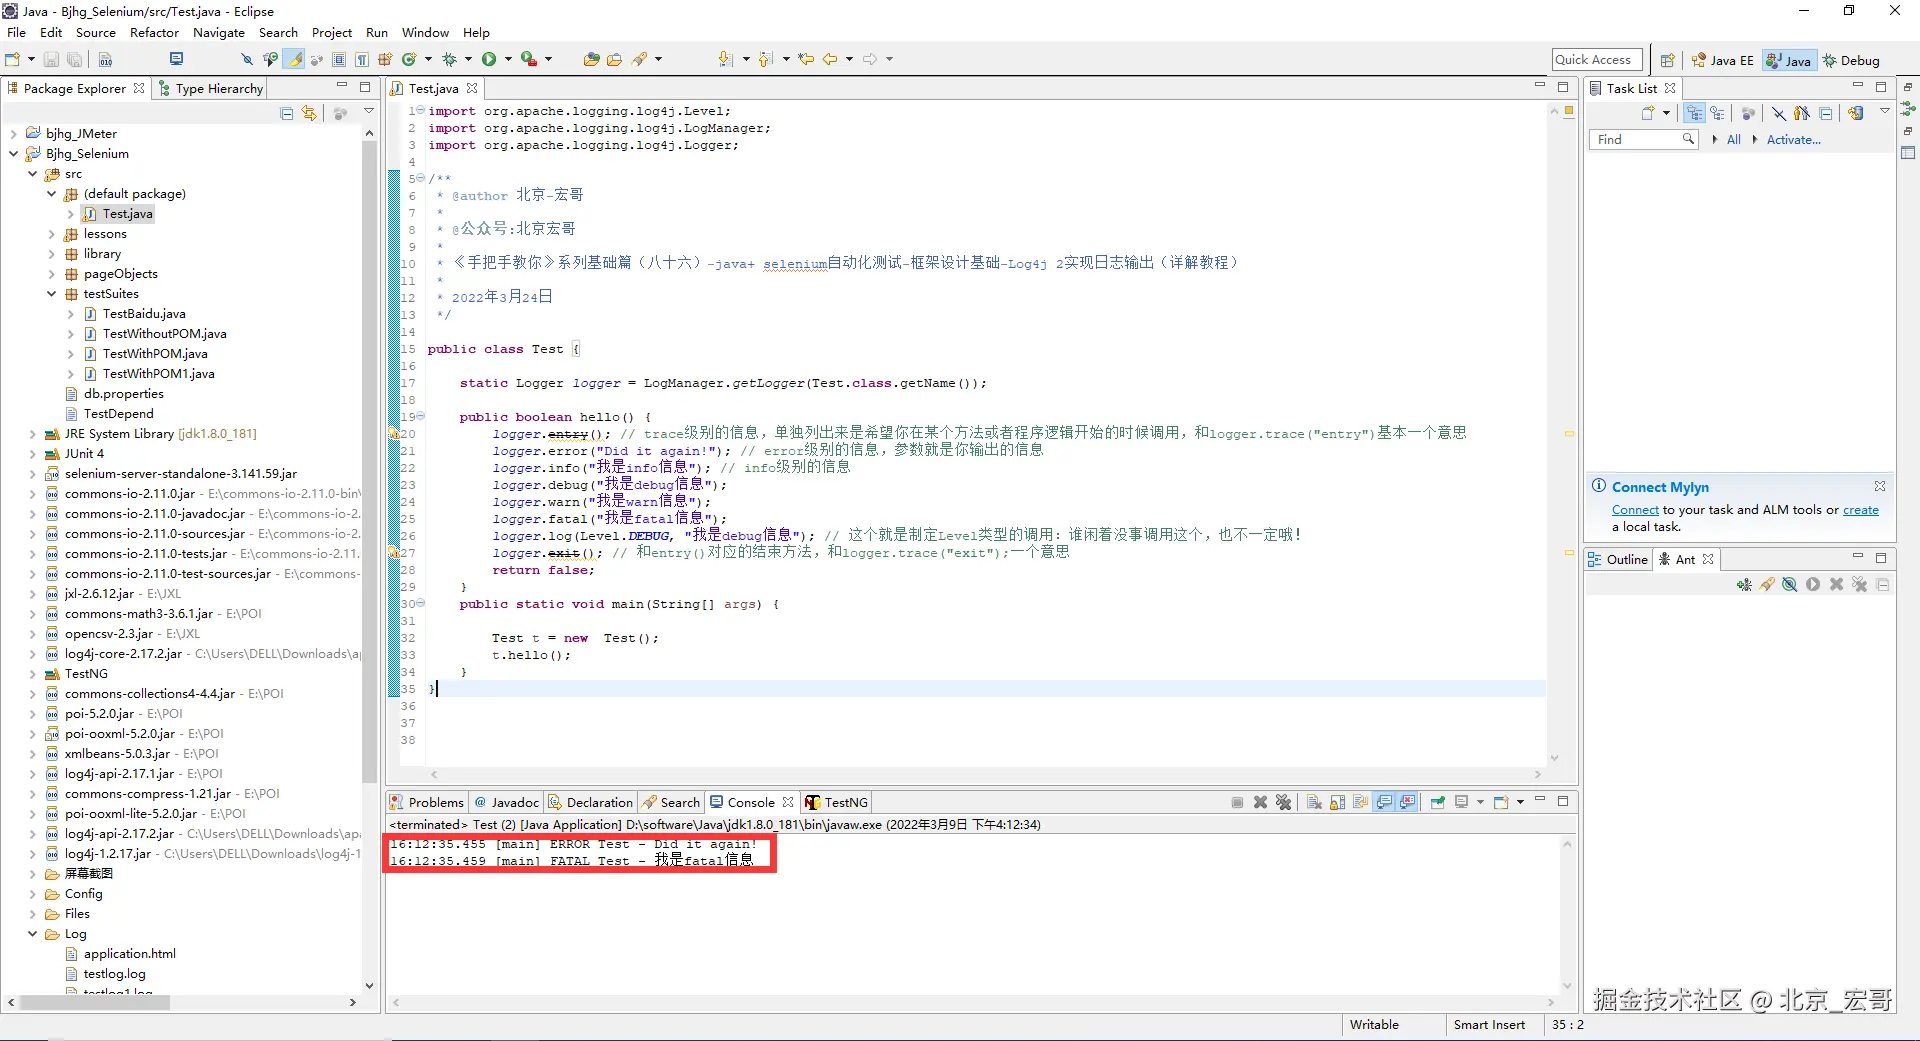Open the Navigate menu

point(219,33)
